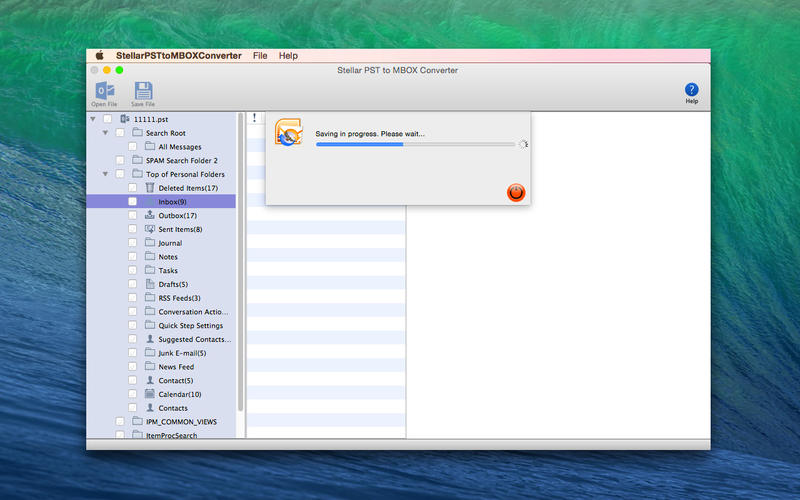Open the Help icon in toolbar
This screenshot has width=800, height=500.
(x=691, y=90)
